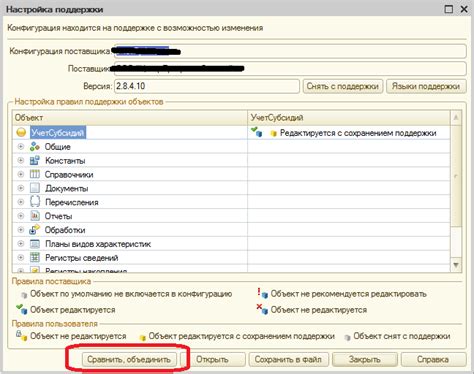Click the Поставщик field

coord(290,69)
